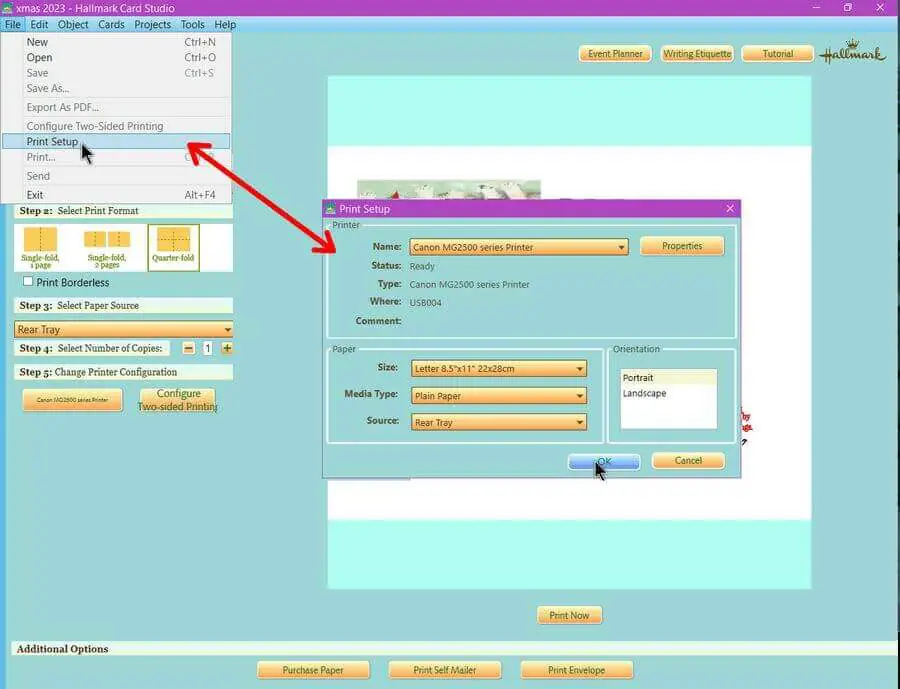Click the Print Envelope button
Viewport: 900px width, 689px height.
(576, 669)
